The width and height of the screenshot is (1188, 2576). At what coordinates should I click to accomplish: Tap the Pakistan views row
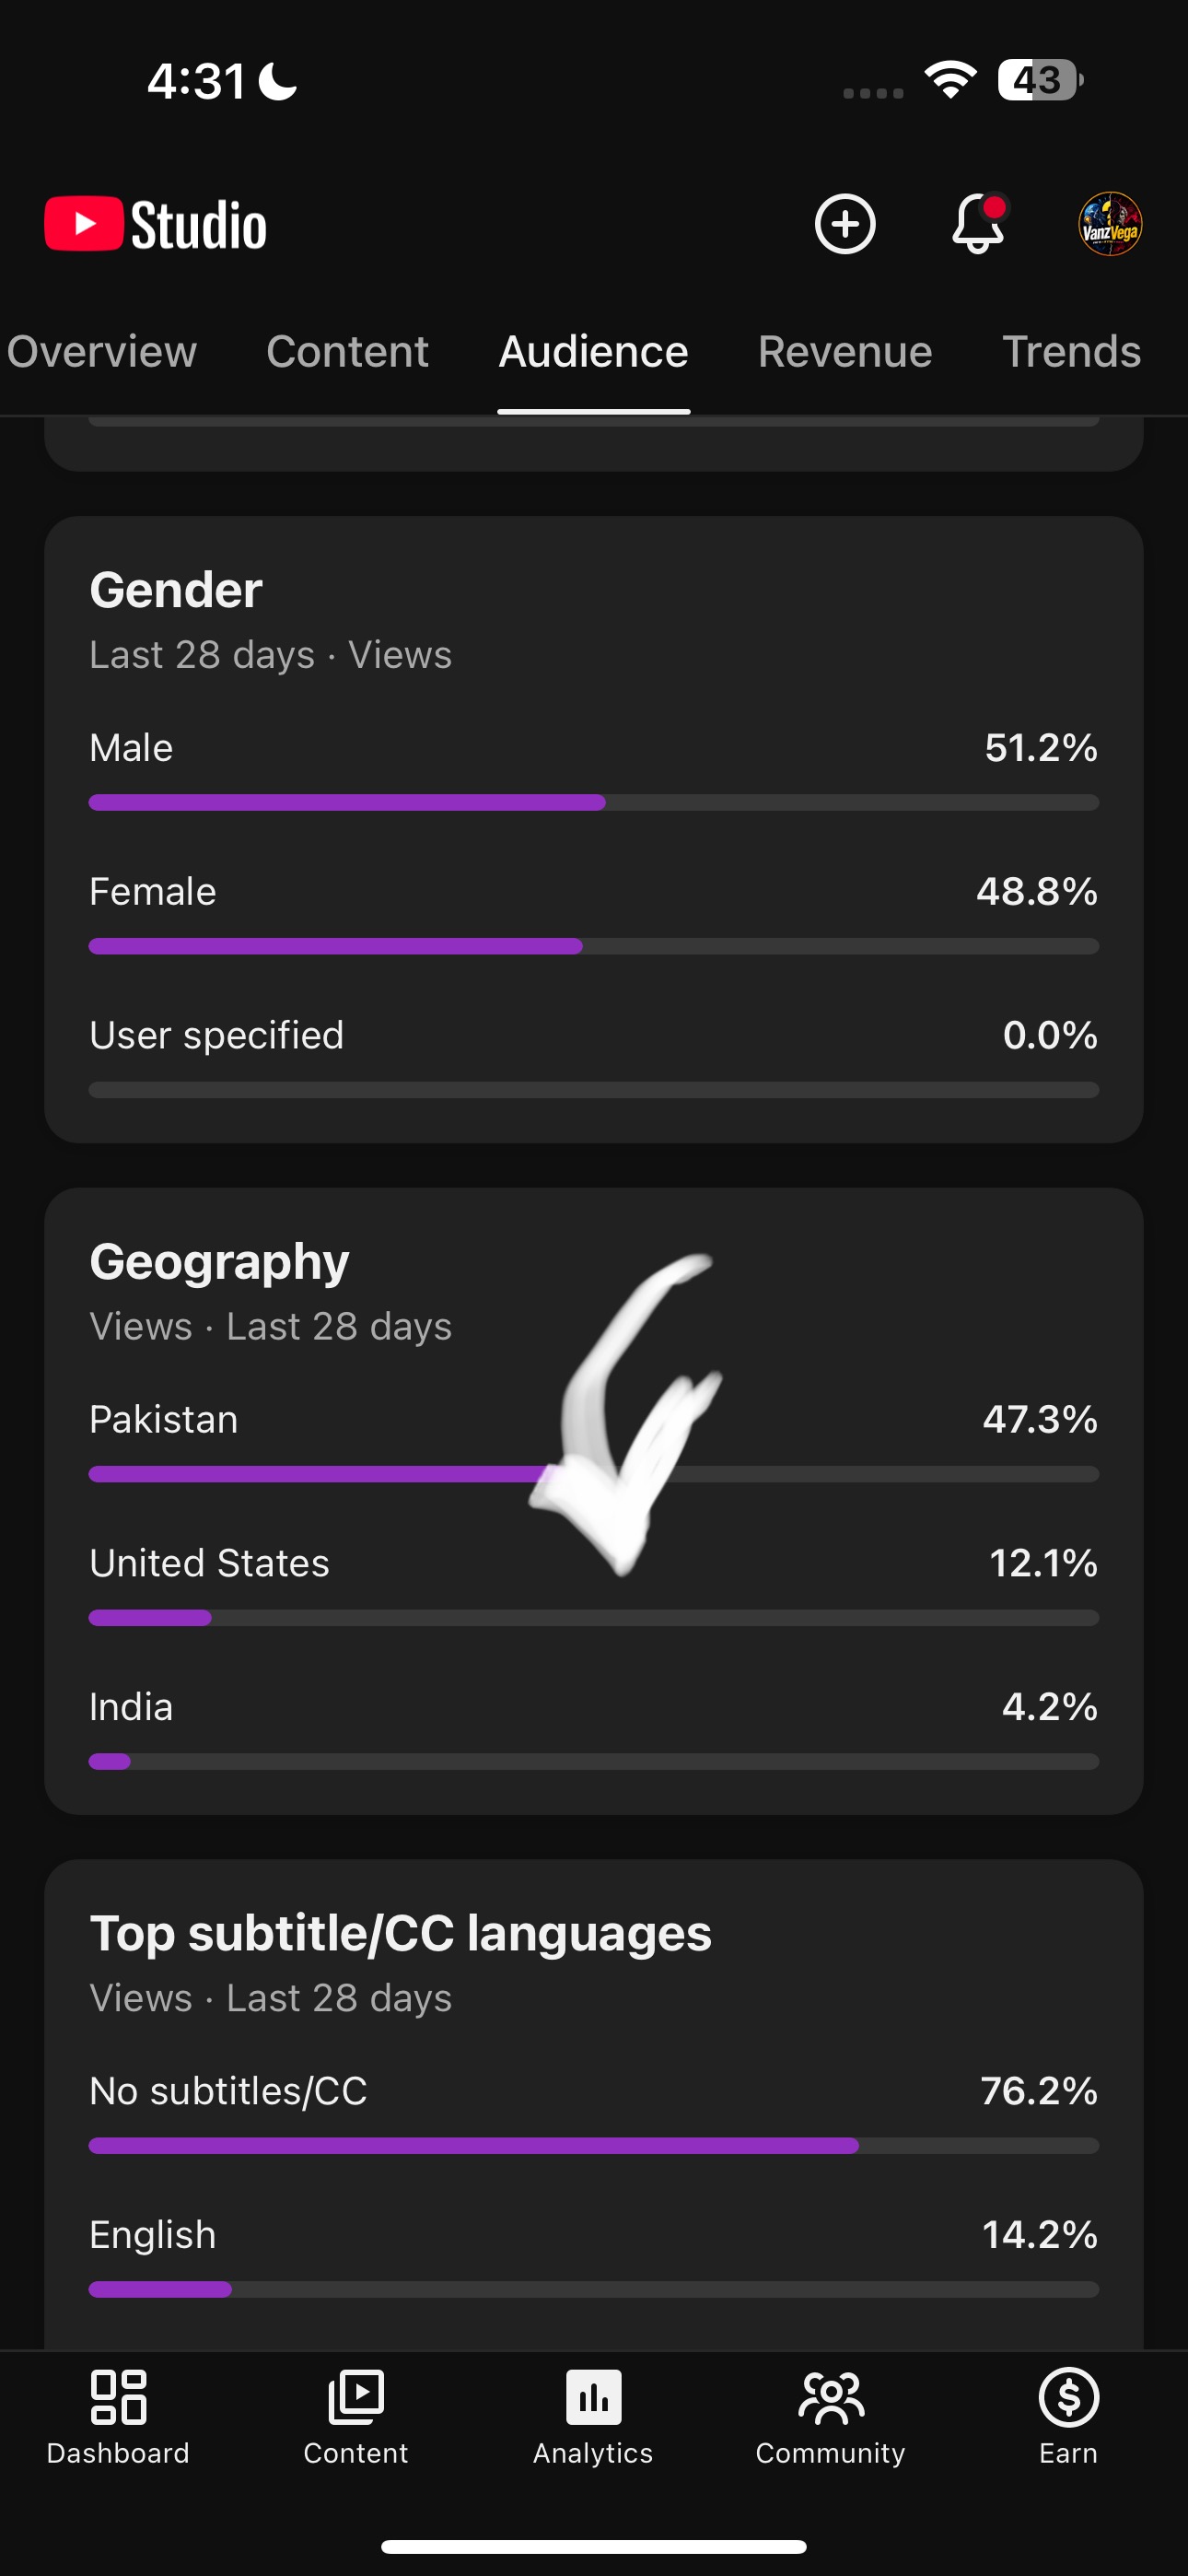pyautogui.click(x=594, y=1440)
